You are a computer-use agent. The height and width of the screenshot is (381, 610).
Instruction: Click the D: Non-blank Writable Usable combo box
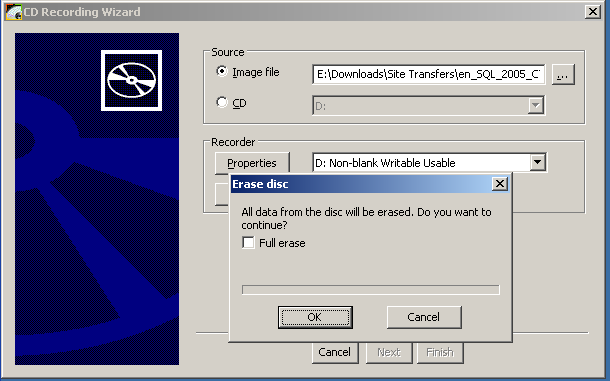pyautogui.click(x=429, y=163)
